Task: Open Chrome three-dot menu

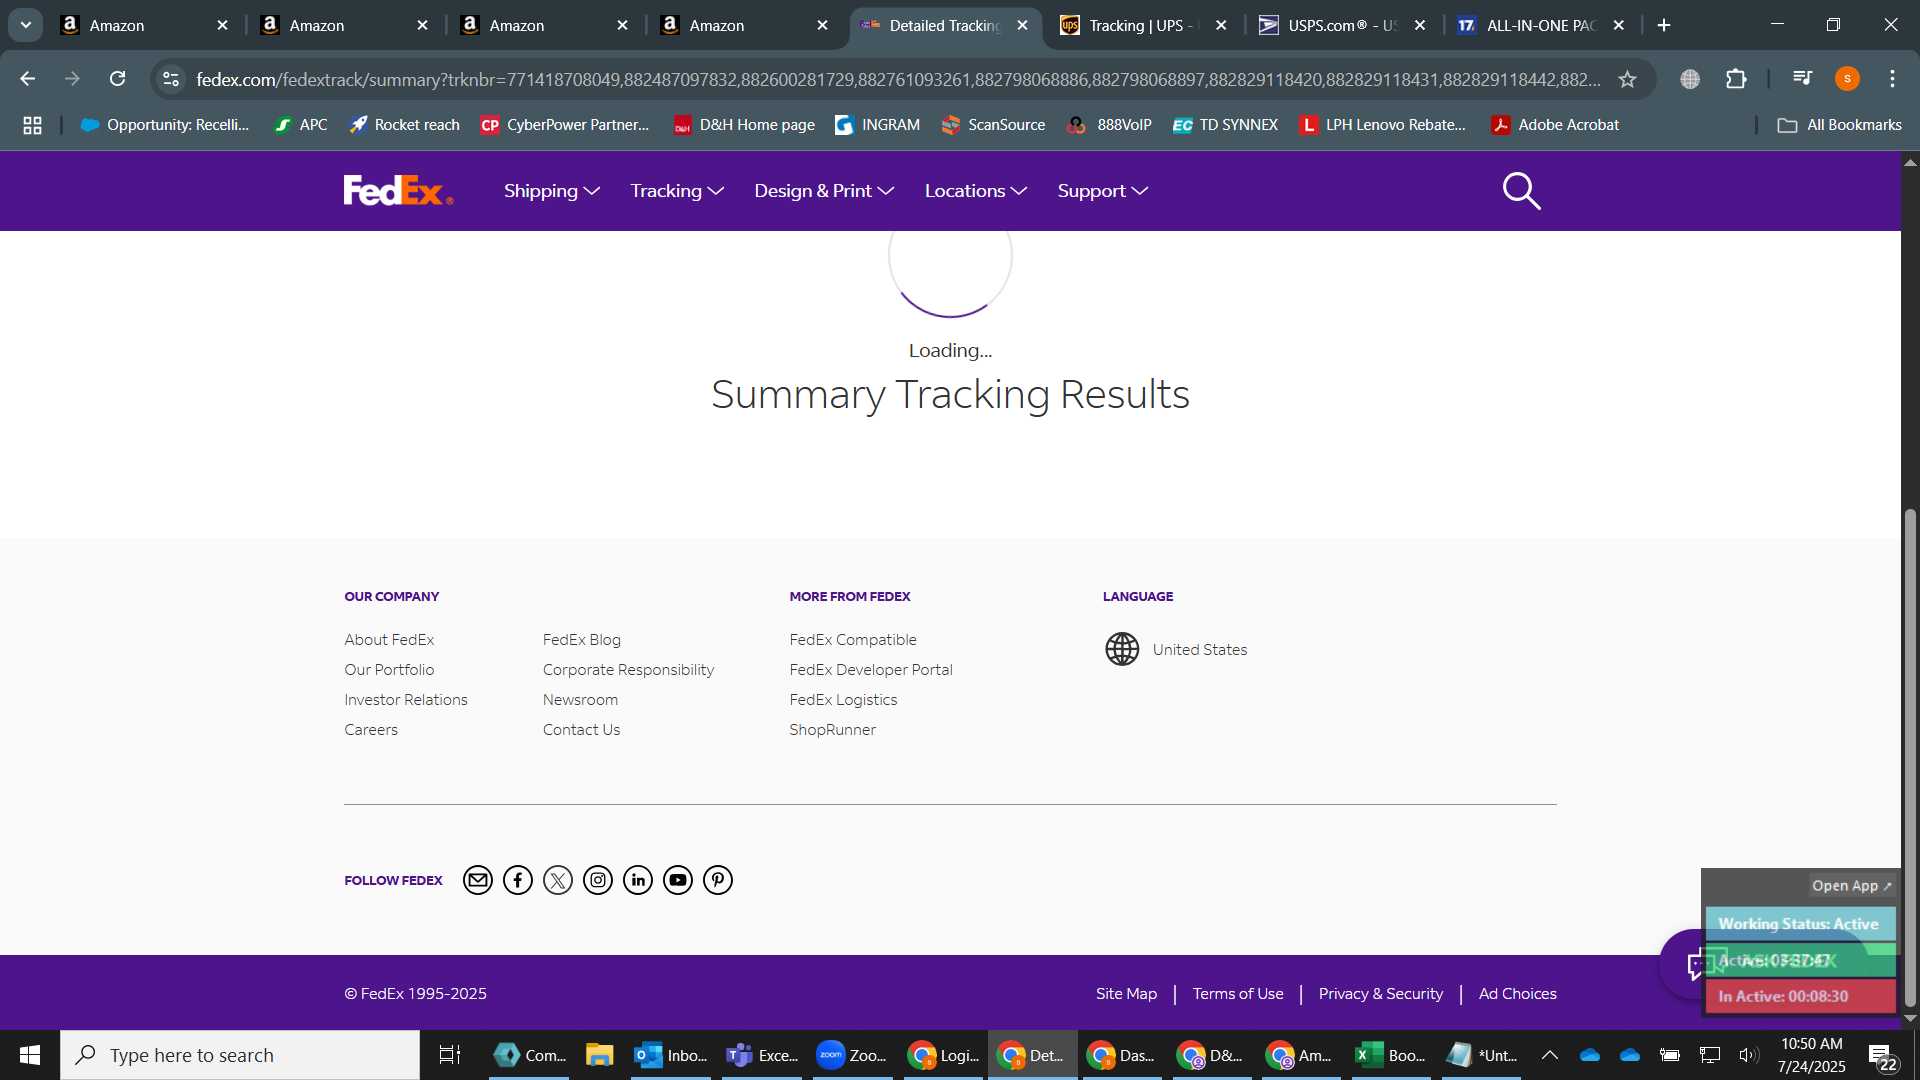Action: point(1892,79)
